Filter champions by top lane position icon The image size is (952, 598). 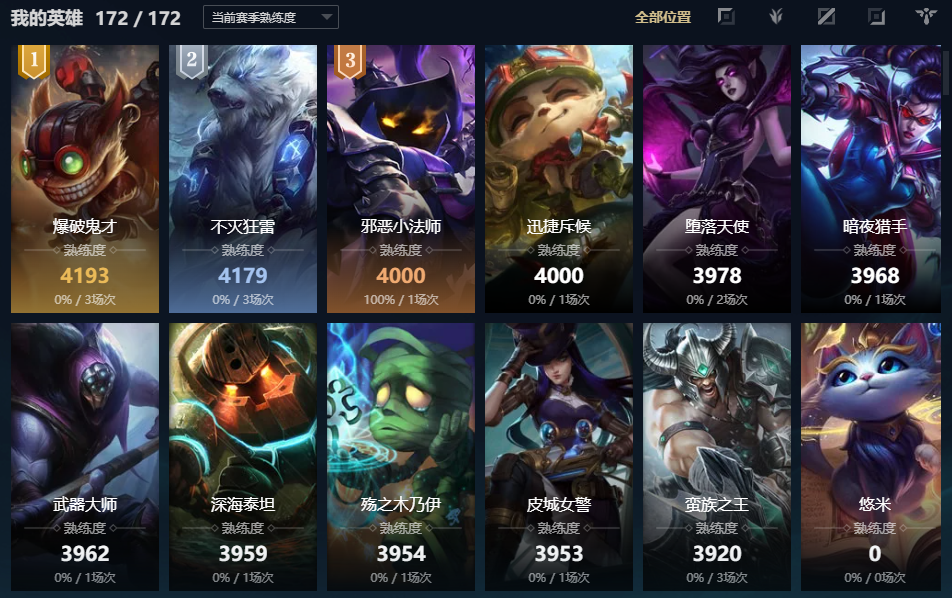[726, 16]
